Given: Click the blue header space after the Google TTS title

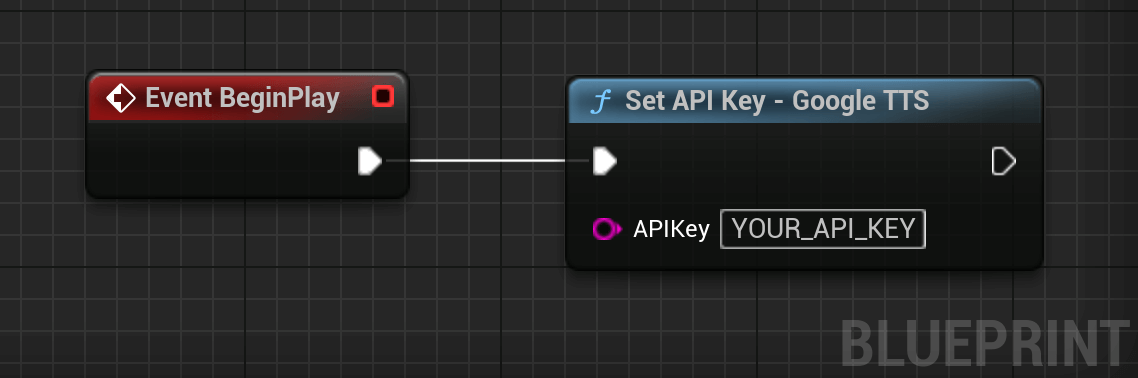Looking at the screenshot, I should click(983, 101).
